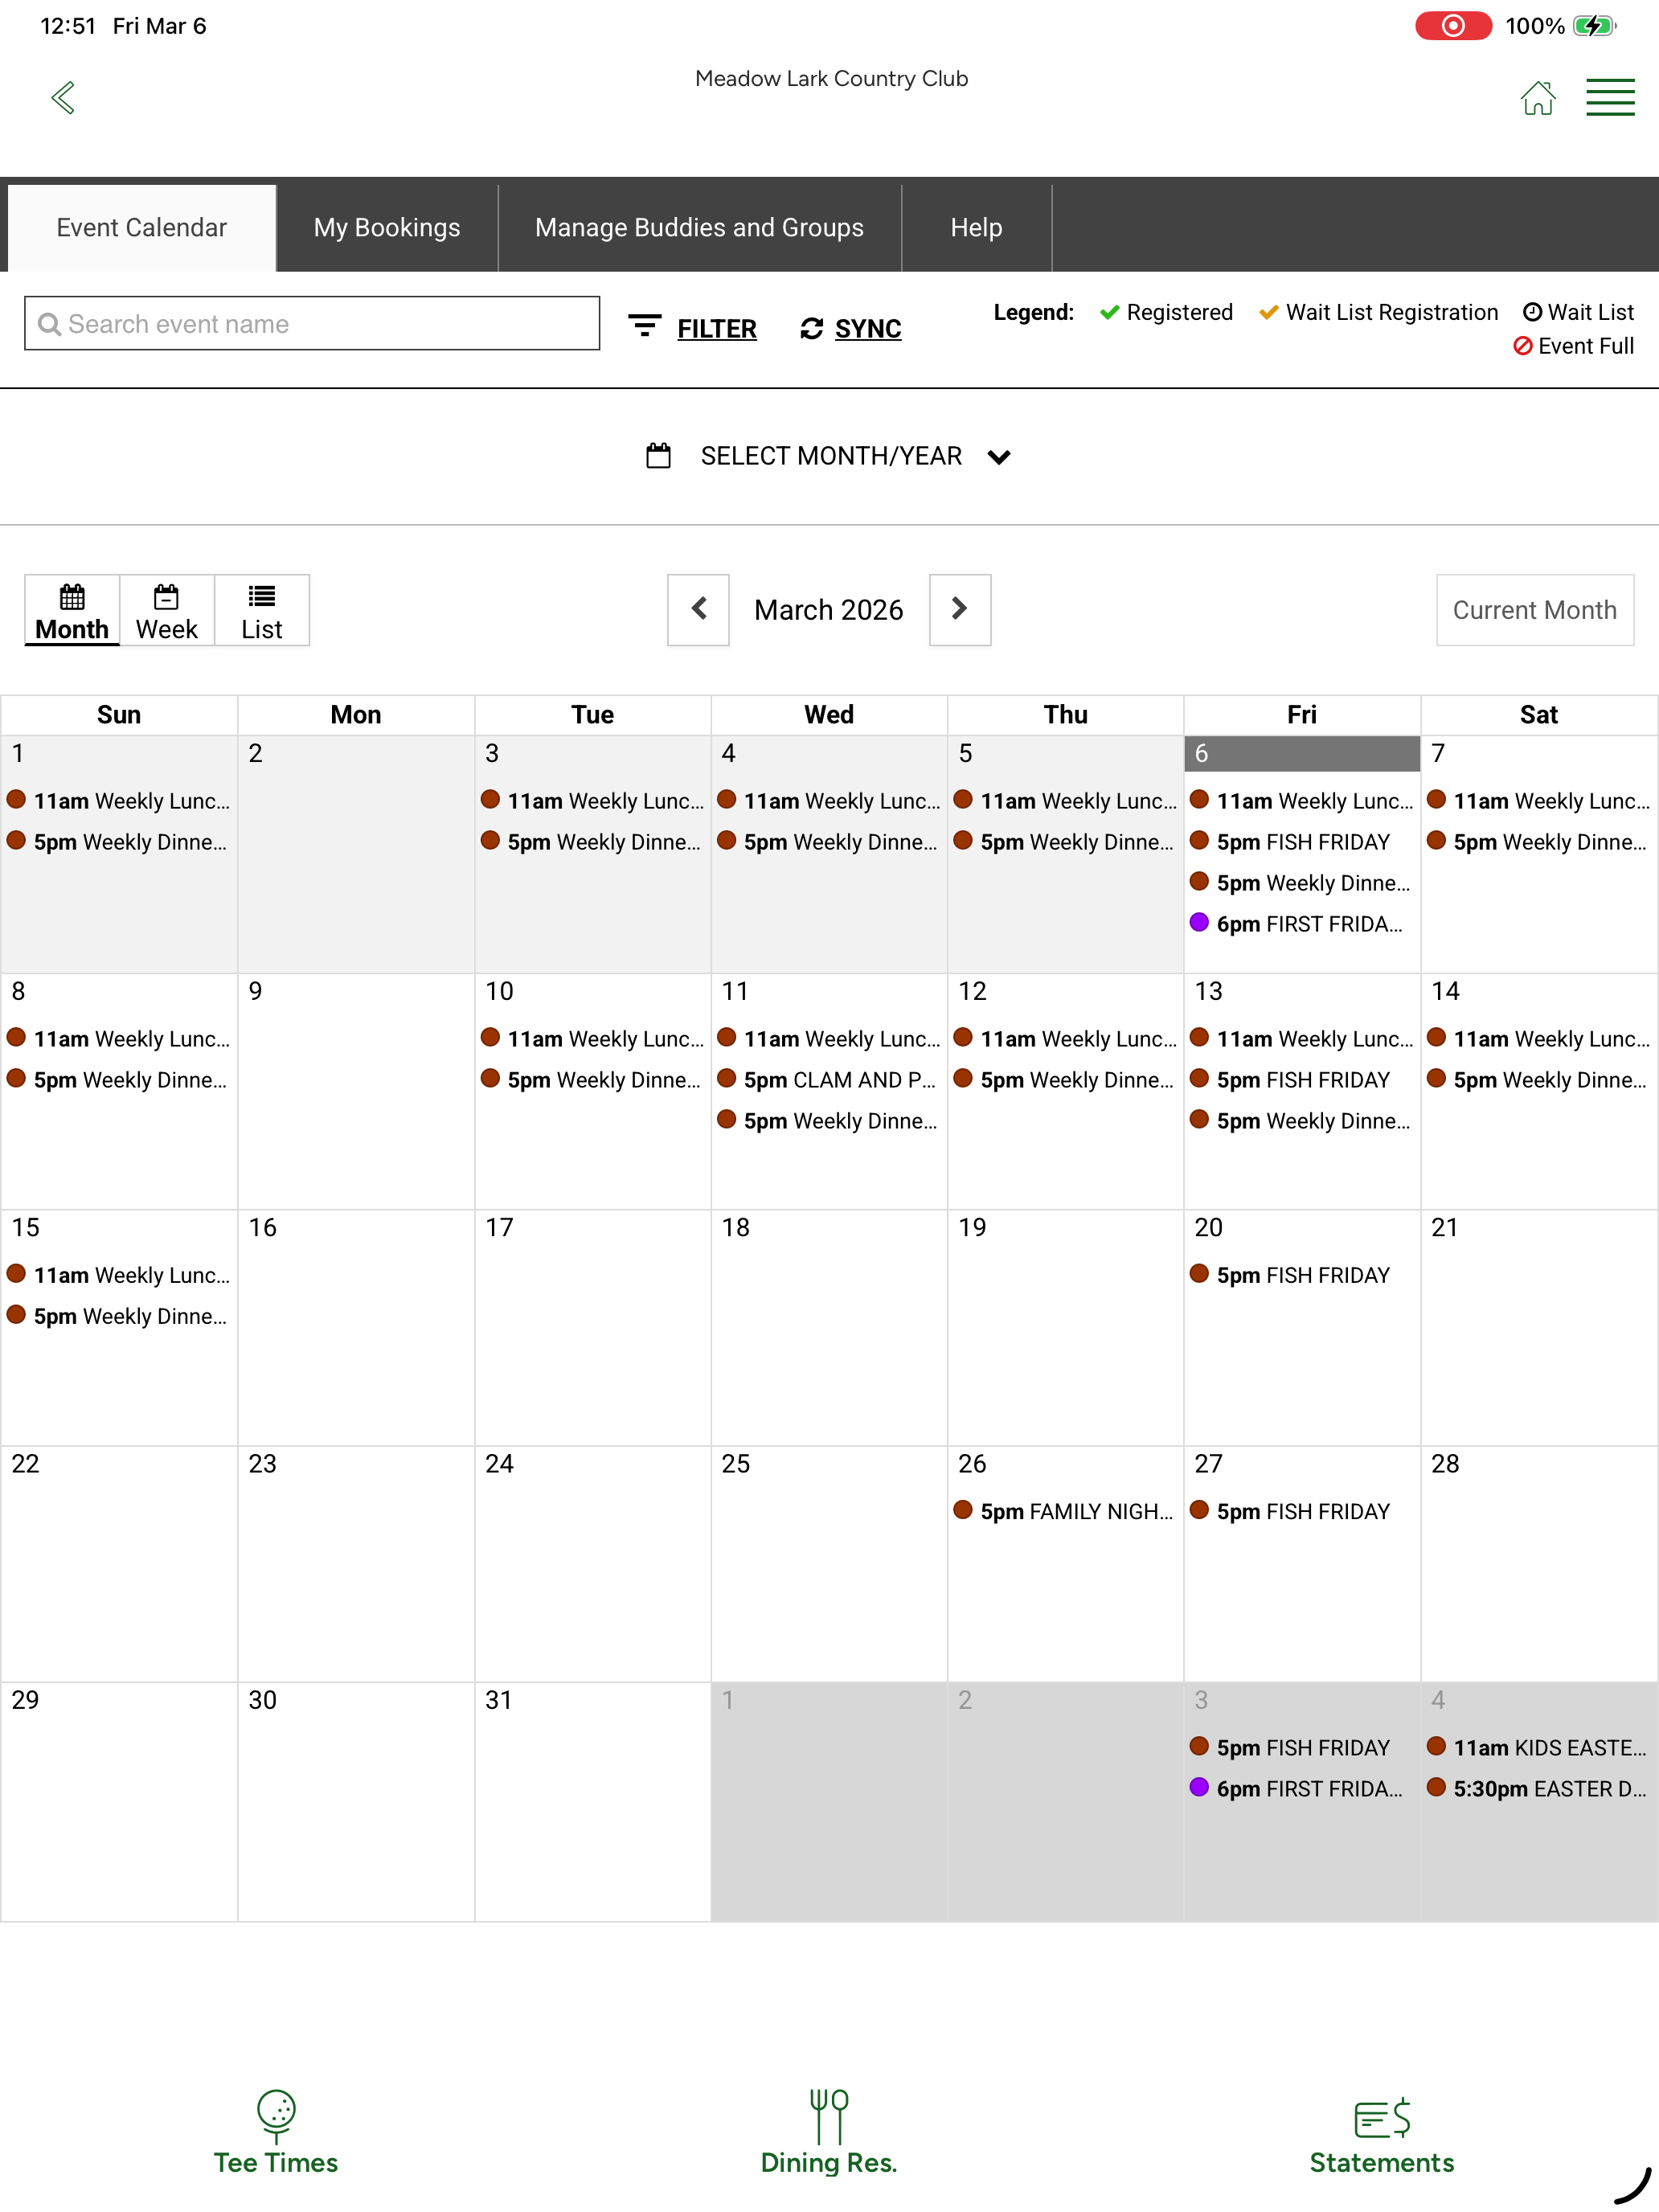Click inside Search event name field
This screenshot has height=2212, width=1659.
click(x=312, y=323)
